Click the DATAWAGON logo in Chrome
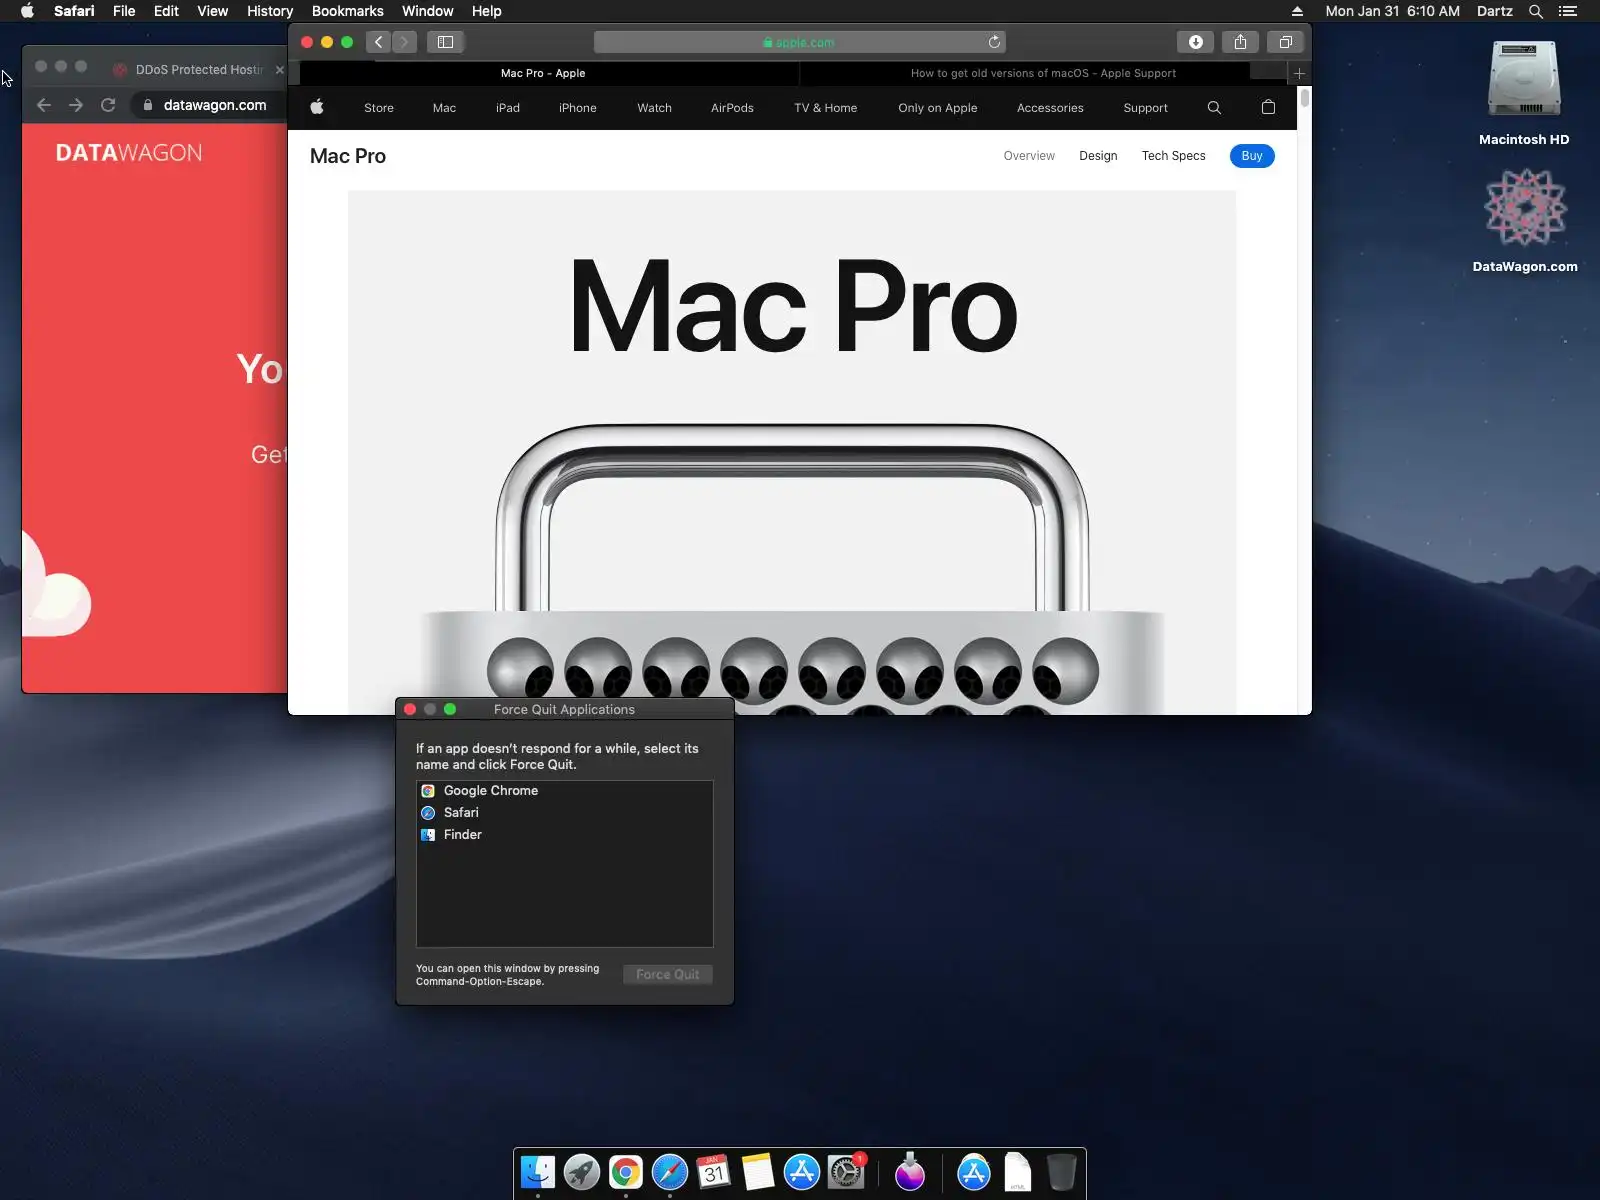1600x1200 pixels. pyautogui.click(x=129, y=153)
